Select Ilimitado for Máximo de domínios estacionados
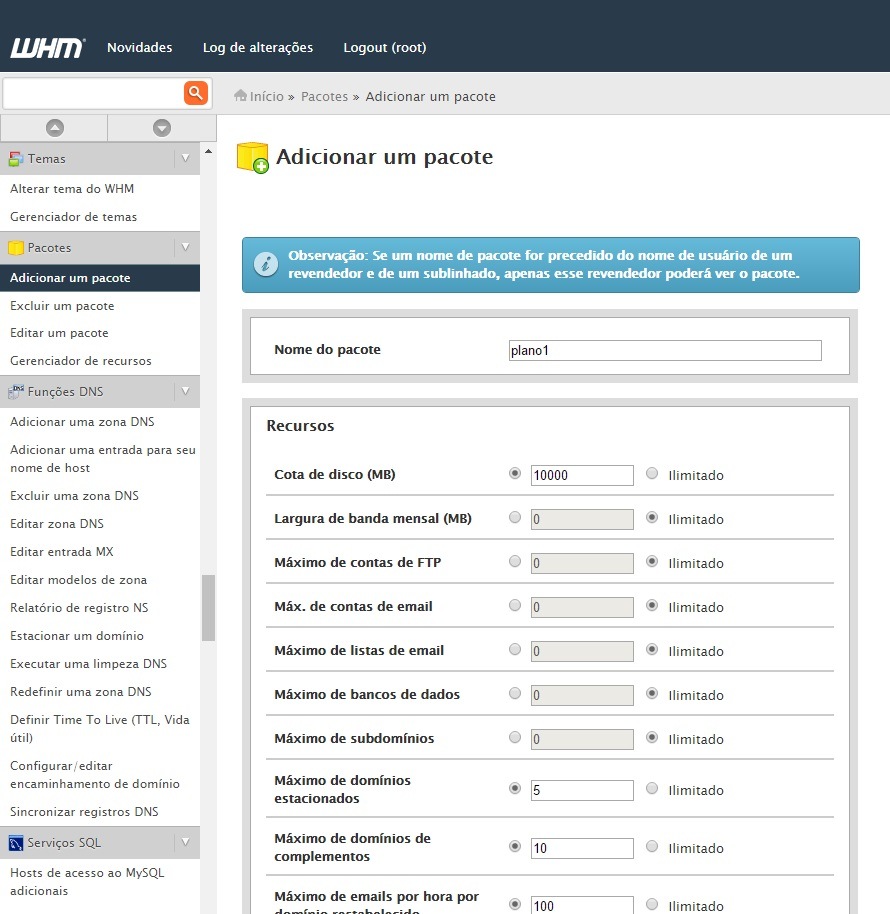The height and width of the screenshot is (914, 890). coord(651,788)
